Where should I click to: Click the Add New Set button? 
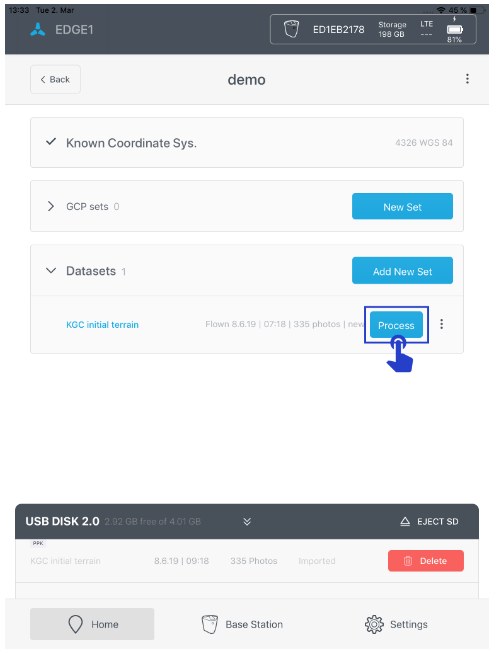pyautogui.click(x=402, y=271)
